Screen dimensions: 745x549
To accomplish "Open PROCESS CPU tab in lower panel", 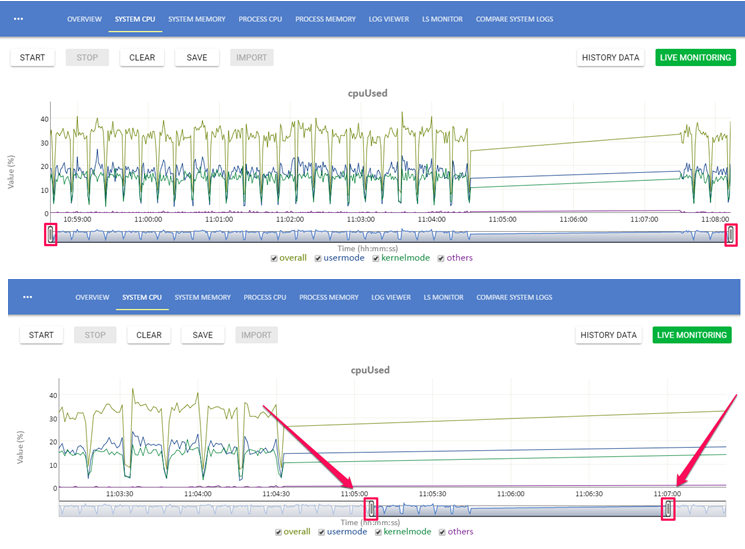I will click(x=265, y=297).
